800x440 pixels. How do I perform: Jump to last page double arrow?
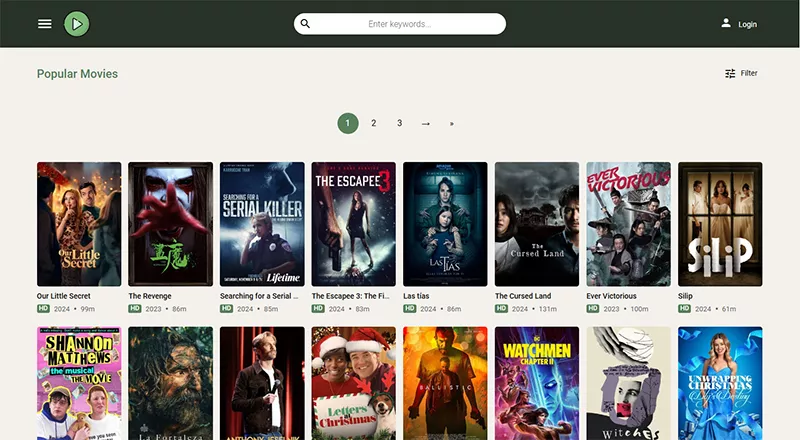452,124
